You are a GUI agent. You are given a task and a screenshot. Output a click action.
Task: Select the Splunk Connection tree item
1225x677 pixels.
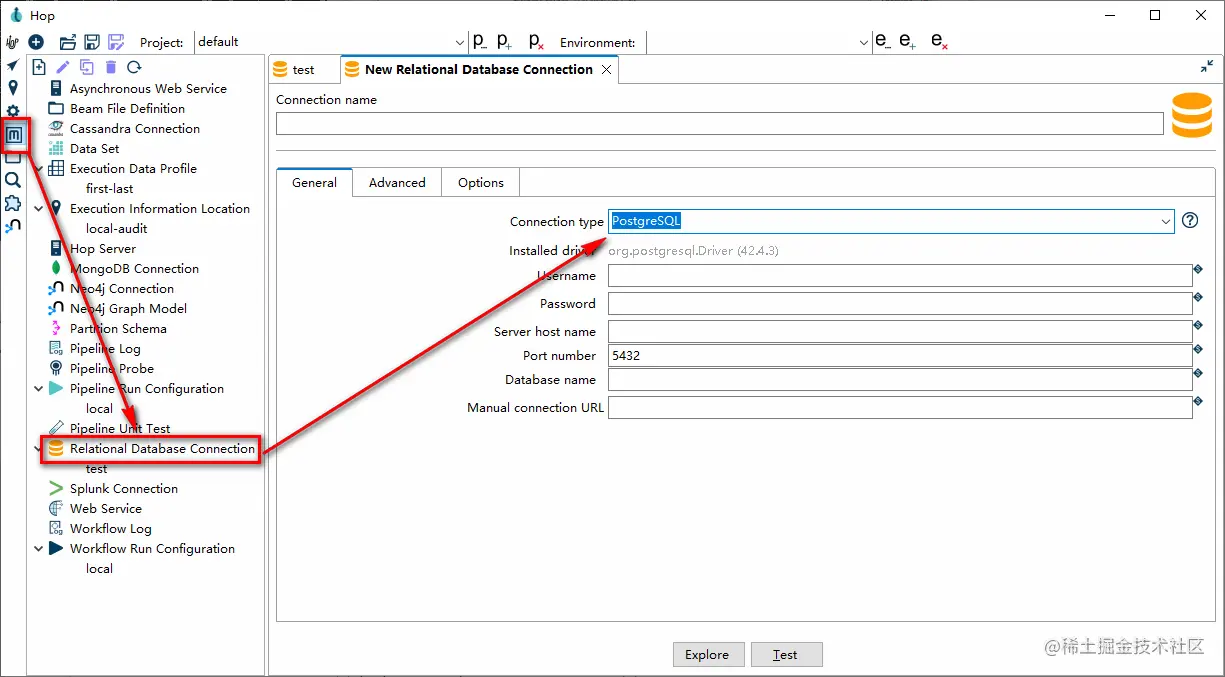click(124, 489)
